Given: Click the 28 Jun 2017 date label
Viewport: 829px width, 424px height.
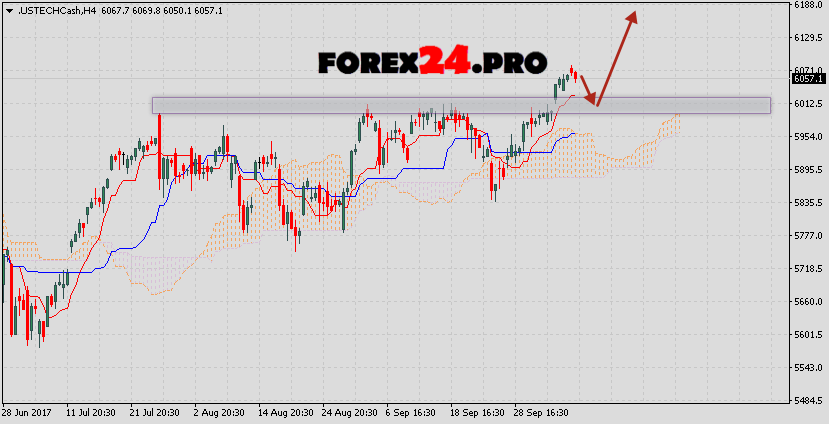Looking at the screenshot, I should pyautogui.click(x=28, y=412).
